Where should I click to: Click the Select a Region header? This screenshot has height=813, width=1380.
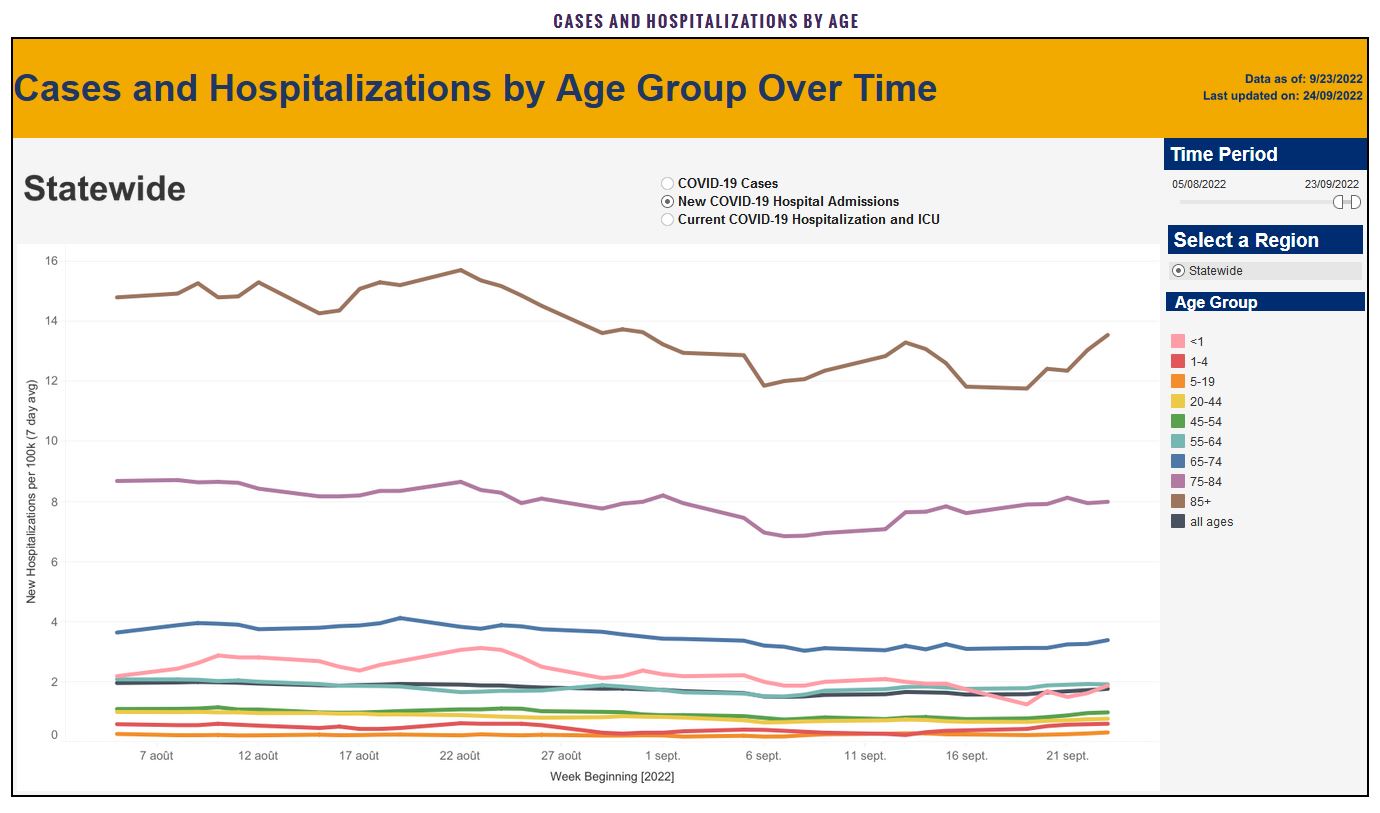1264,240
